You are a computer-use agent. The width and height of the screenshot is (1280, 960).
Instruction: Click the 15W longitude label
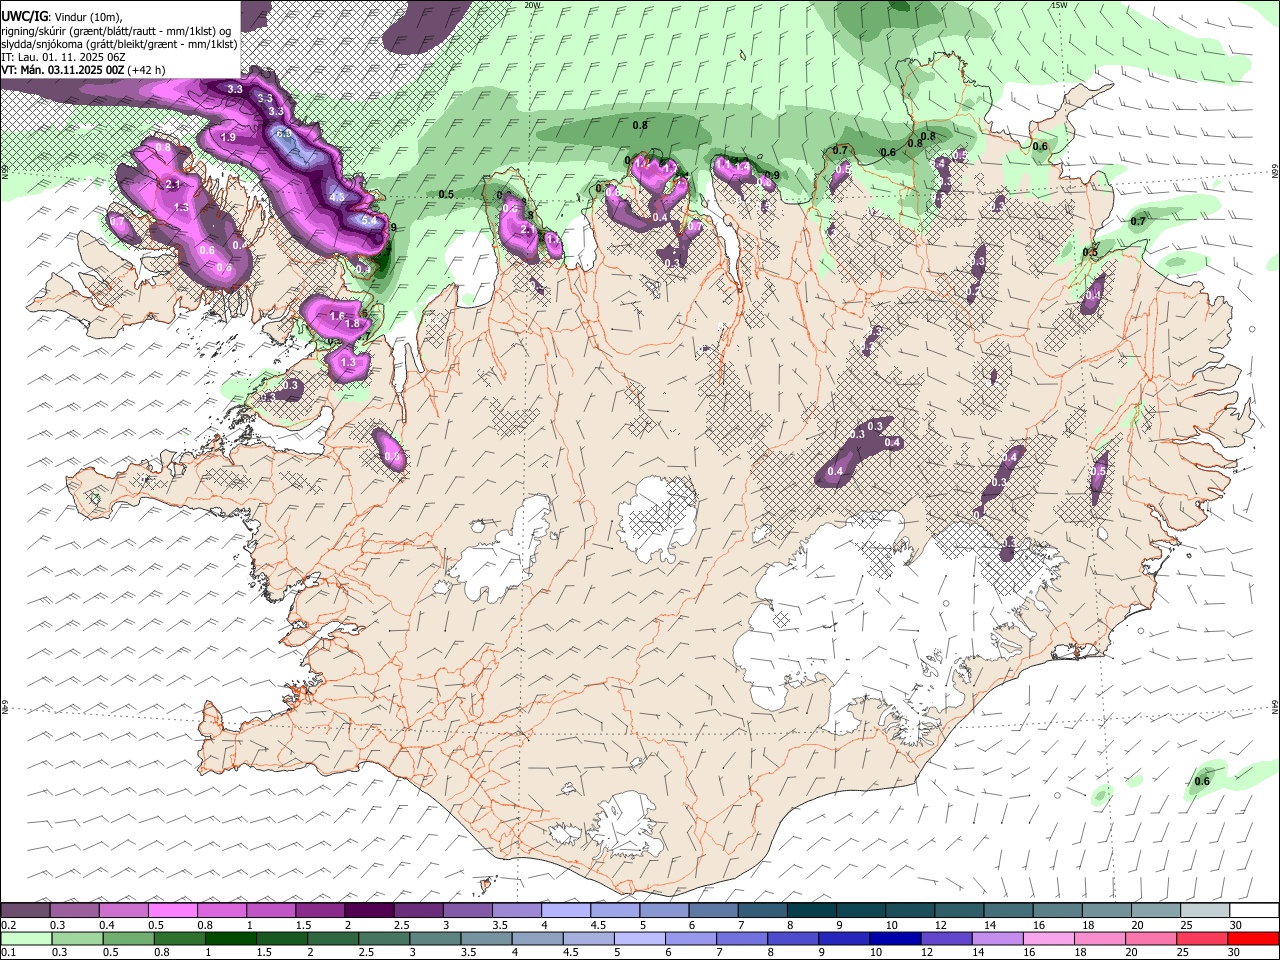(1059, 5)
